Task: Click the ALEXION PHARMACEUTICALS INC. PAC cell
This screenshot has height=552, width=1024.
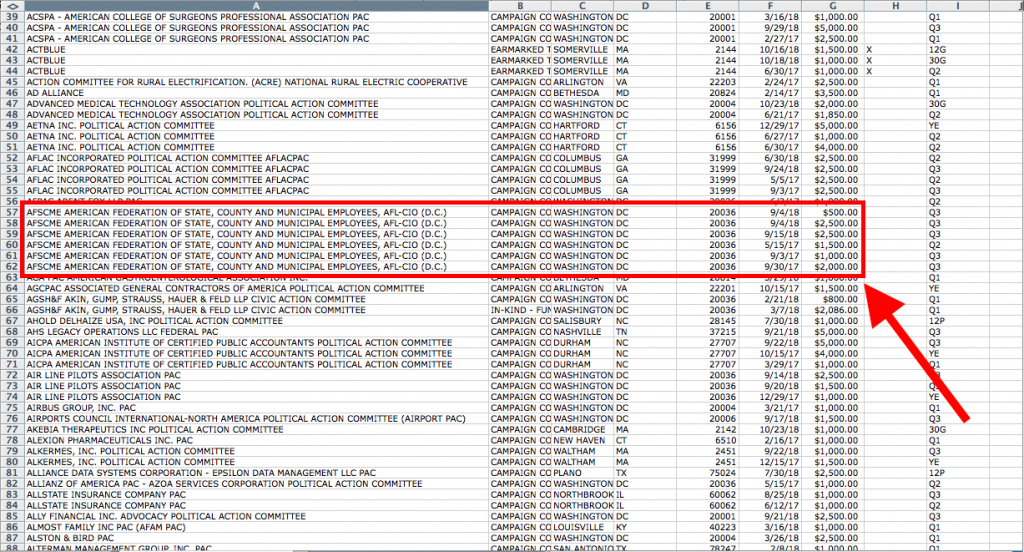Action: click(x=257, y=440)
